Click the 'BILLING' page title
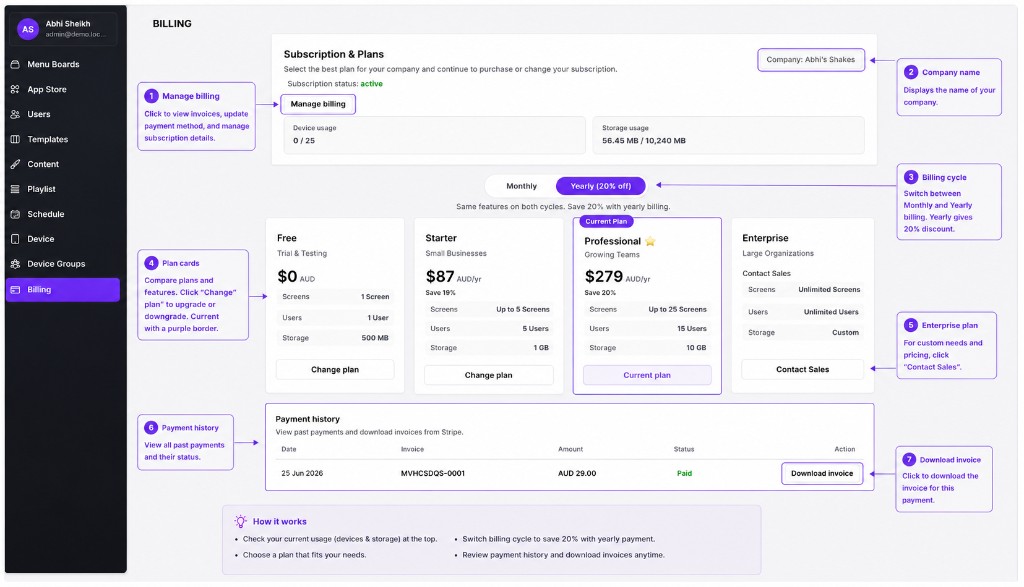The image size is (1024, 587). point(172,24)
